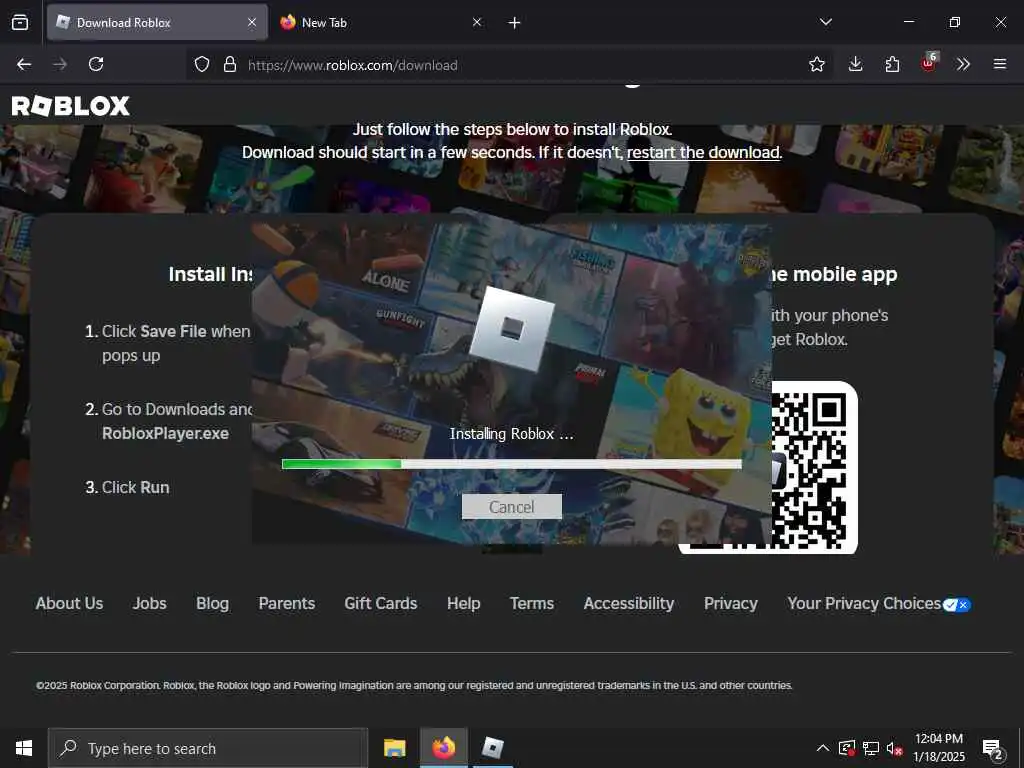Click the RobloxPlayer.exe file name text

pos(165,434)
